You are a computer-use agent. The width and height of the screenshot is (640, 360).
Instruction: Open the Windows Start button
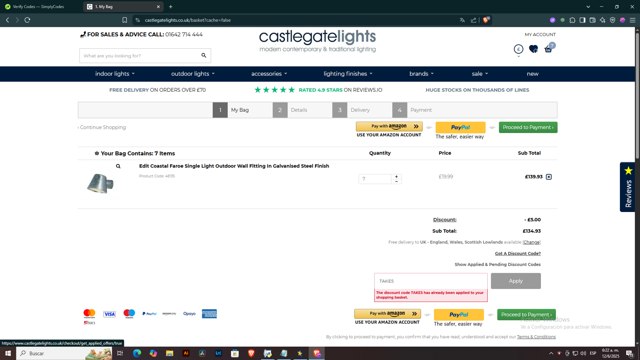point(8,353)
